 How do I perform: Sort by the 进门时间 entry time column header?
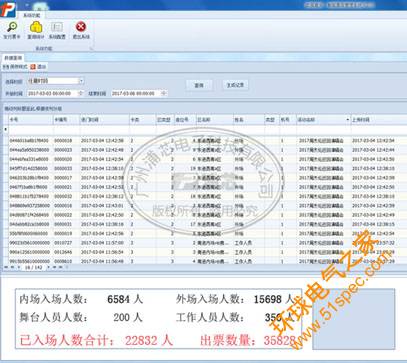pyautogui.click(x=104, y=120)
